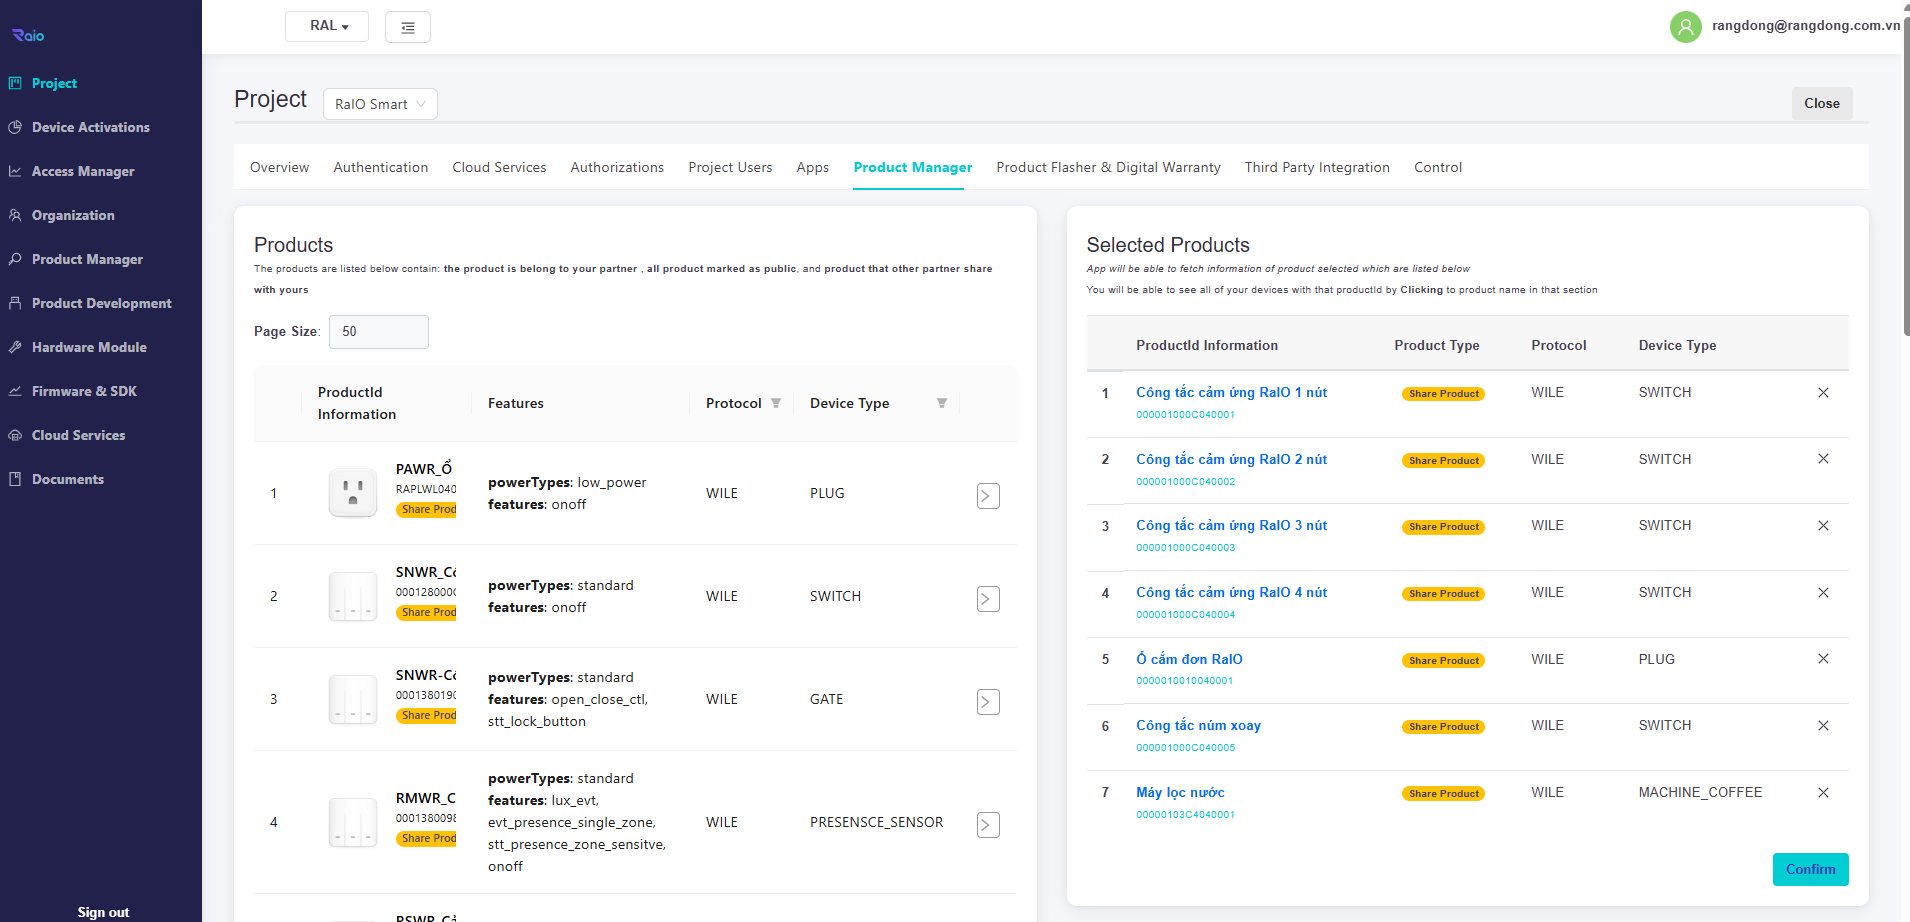This screenshot has height=922, width=1910.
Task: Open Device Type column filter icon
Action: pyautogui.click(x=942, y=403)
